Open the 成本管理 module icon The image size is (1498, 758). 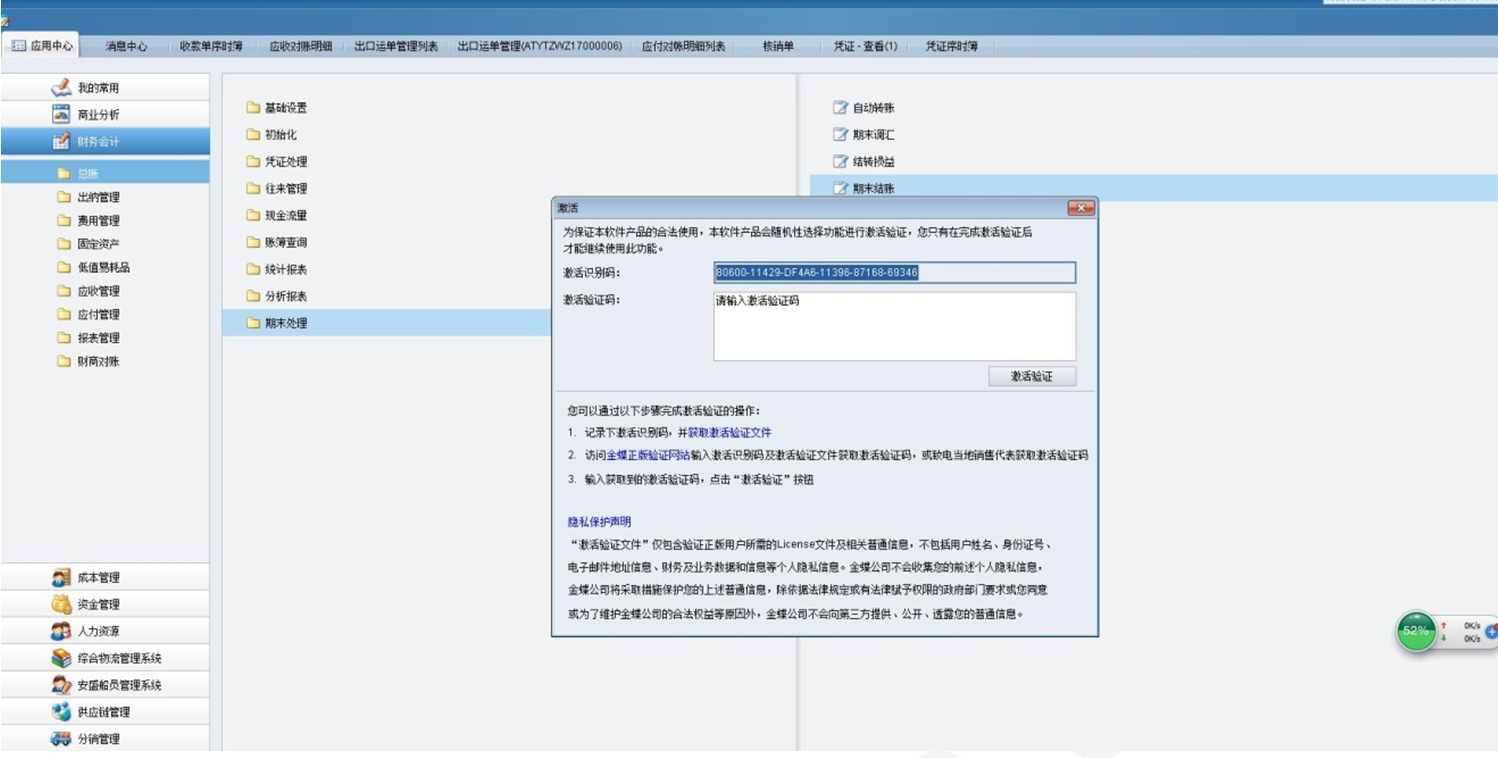coord(61,578)
